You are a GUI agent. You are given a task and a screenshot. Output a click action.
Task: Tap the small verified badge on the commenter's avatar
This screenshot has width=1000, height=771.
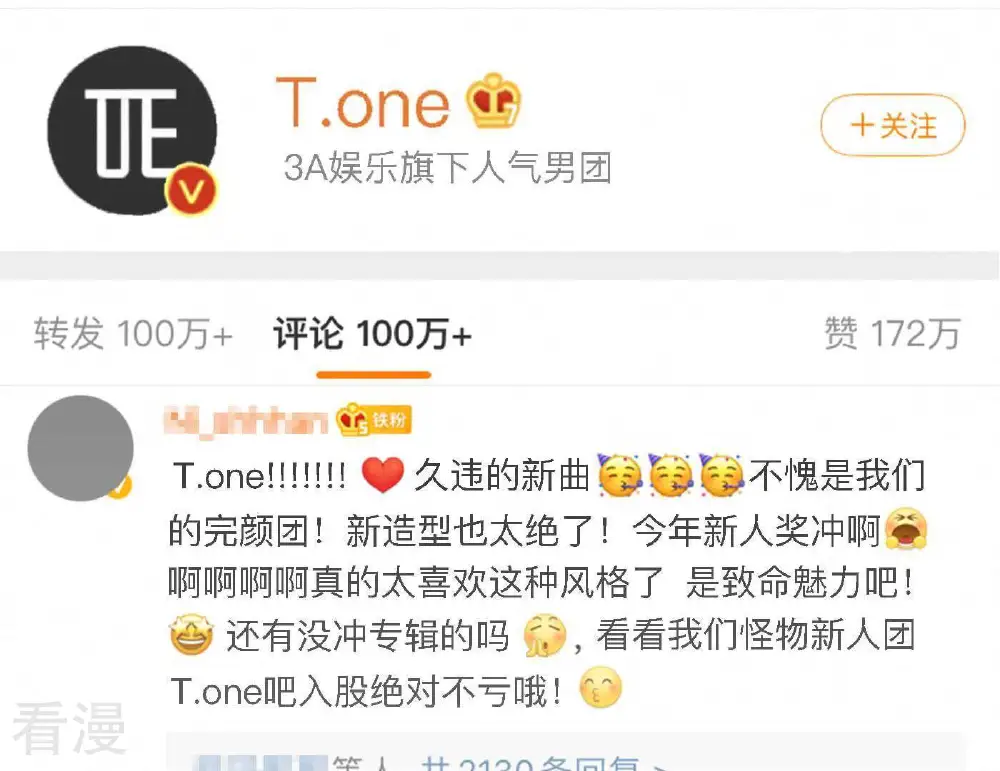tap(120, 487)
